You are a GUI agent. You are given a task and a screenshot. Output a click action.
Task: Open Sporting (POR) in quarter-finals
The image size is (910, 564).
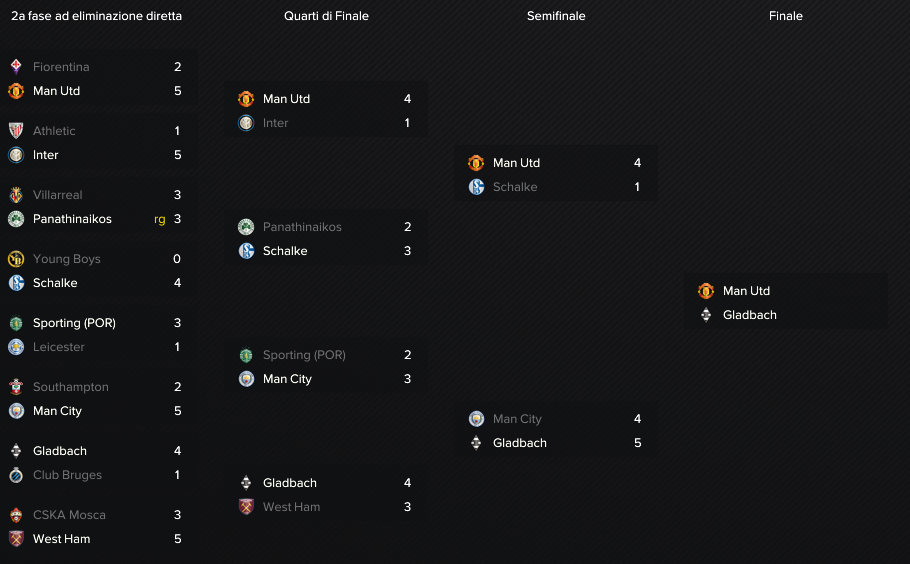point(304,355)
